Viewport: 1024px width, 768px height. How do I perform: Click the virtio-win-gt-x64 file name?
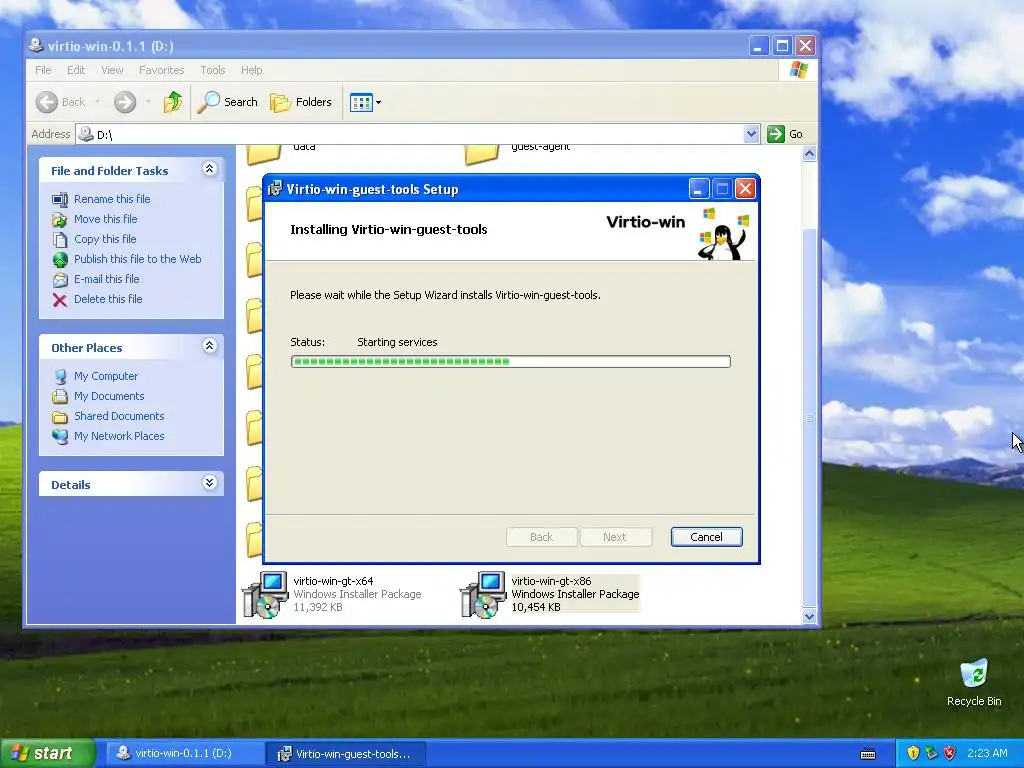(x=333, y=581)
